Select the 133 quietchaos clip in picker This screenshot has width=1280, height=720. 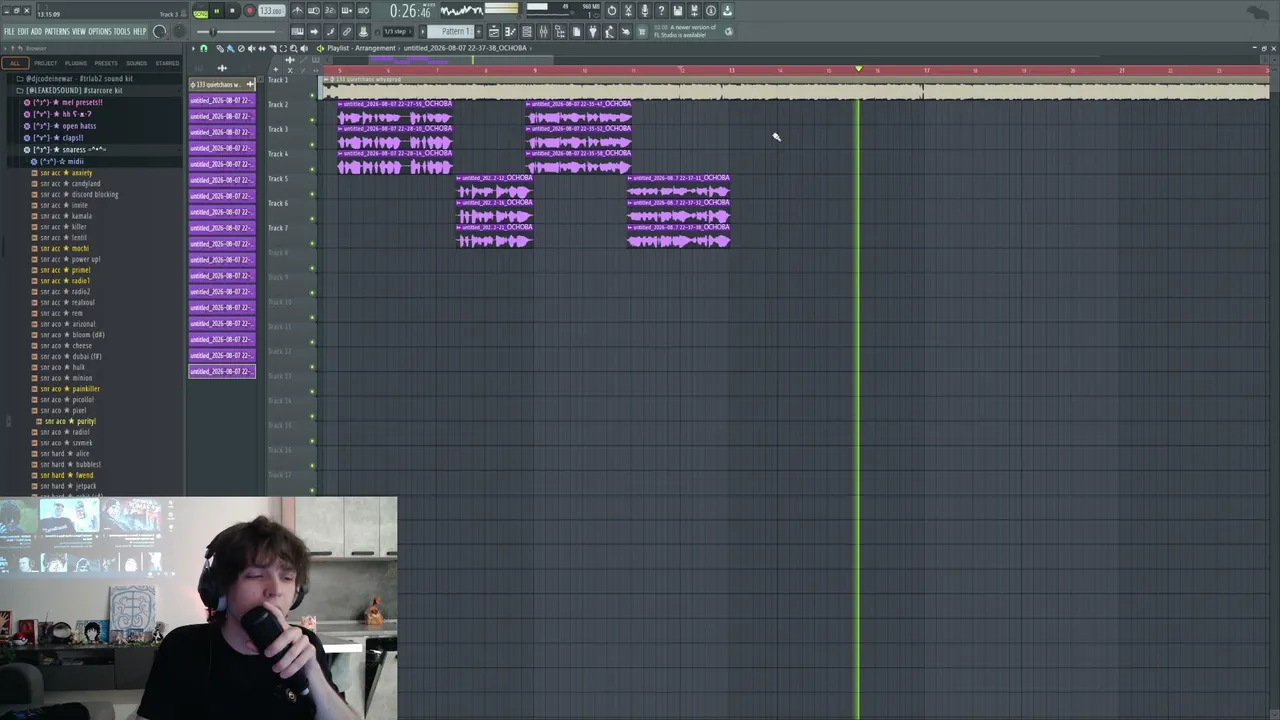(x=222, y=84)
